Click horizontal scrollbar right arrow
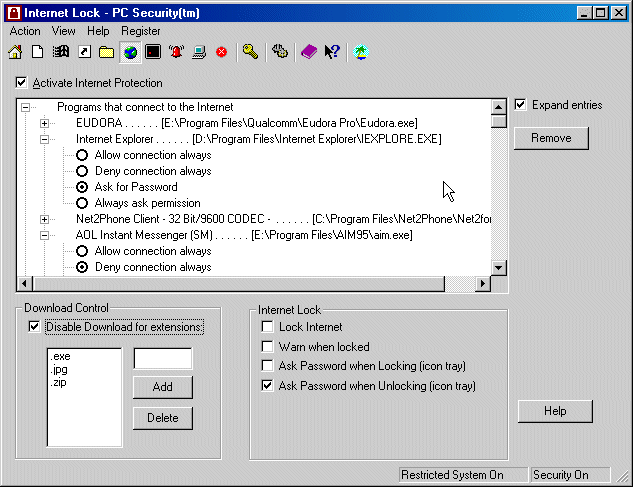Screen dimensions: 633x487 click(482, 283)
